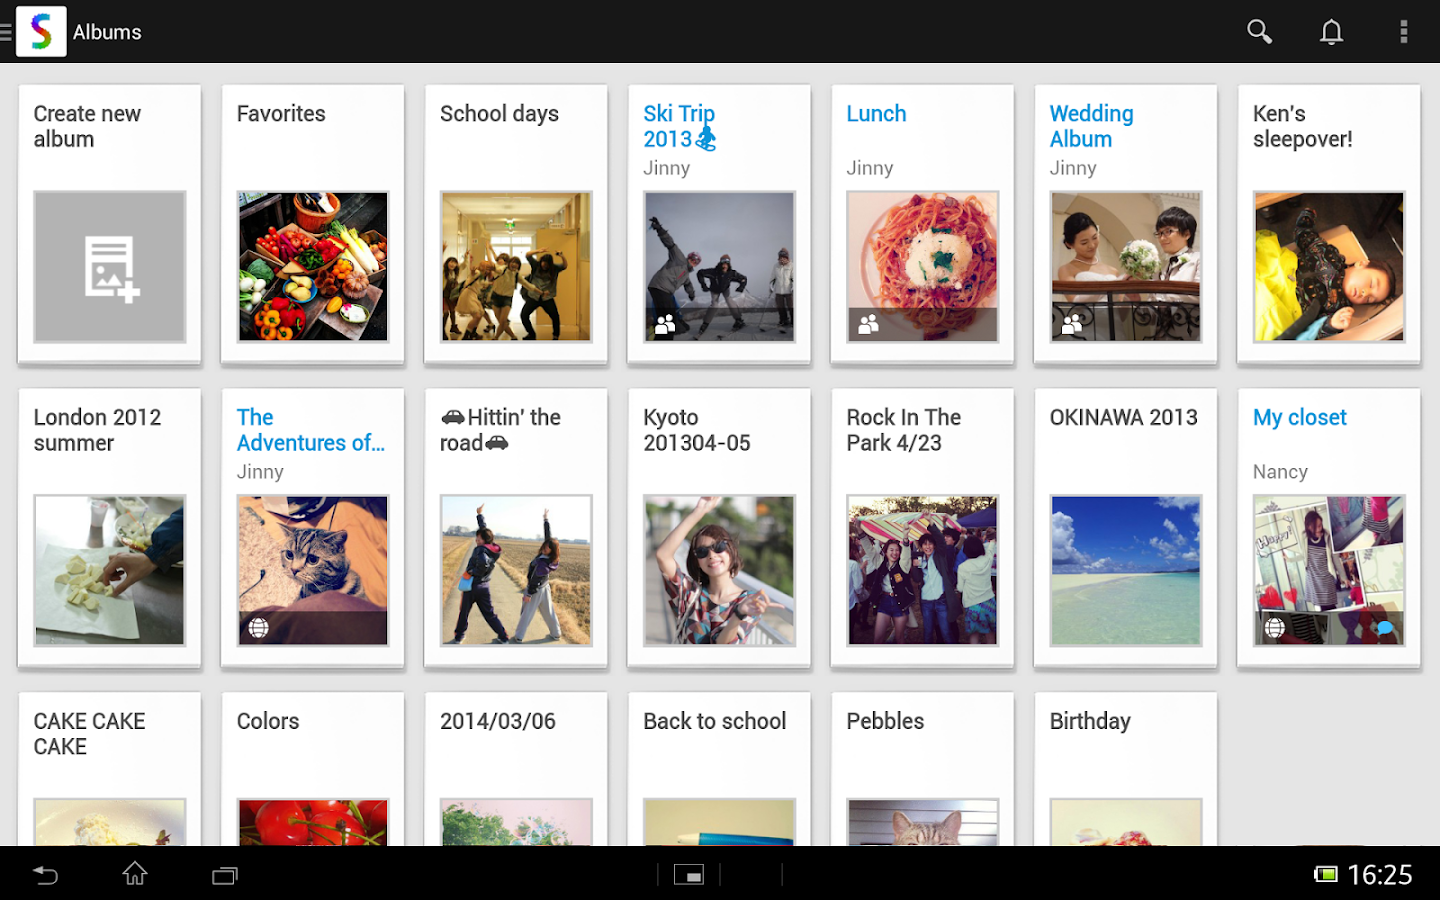The image size is (1440, 900).
Task: Tap the recent apps button
Action: [x=225, y=875]
